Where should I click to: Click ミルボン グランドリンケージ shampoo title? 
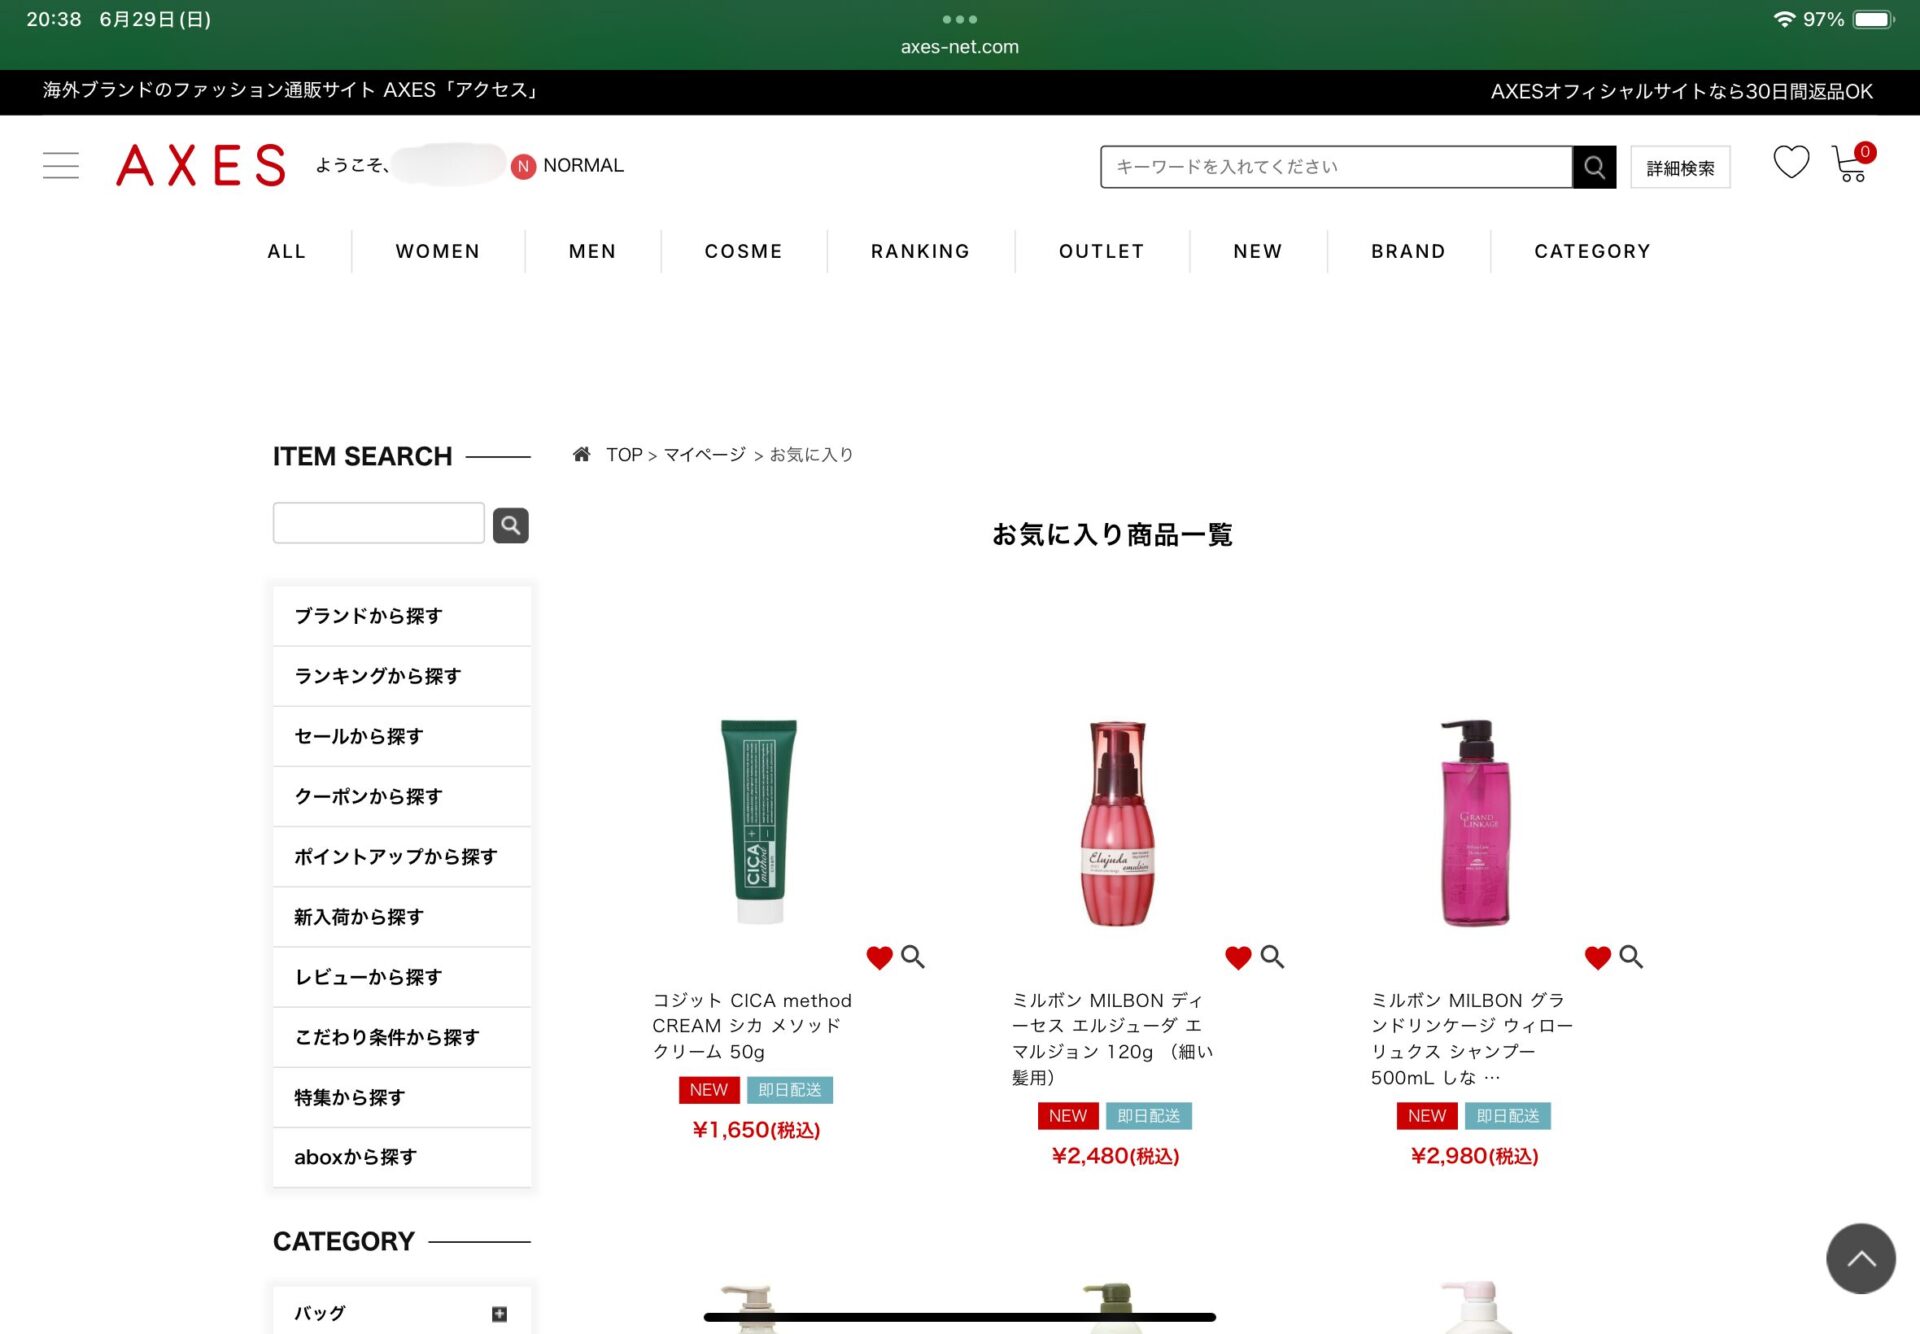(x=1471, y=1039)
